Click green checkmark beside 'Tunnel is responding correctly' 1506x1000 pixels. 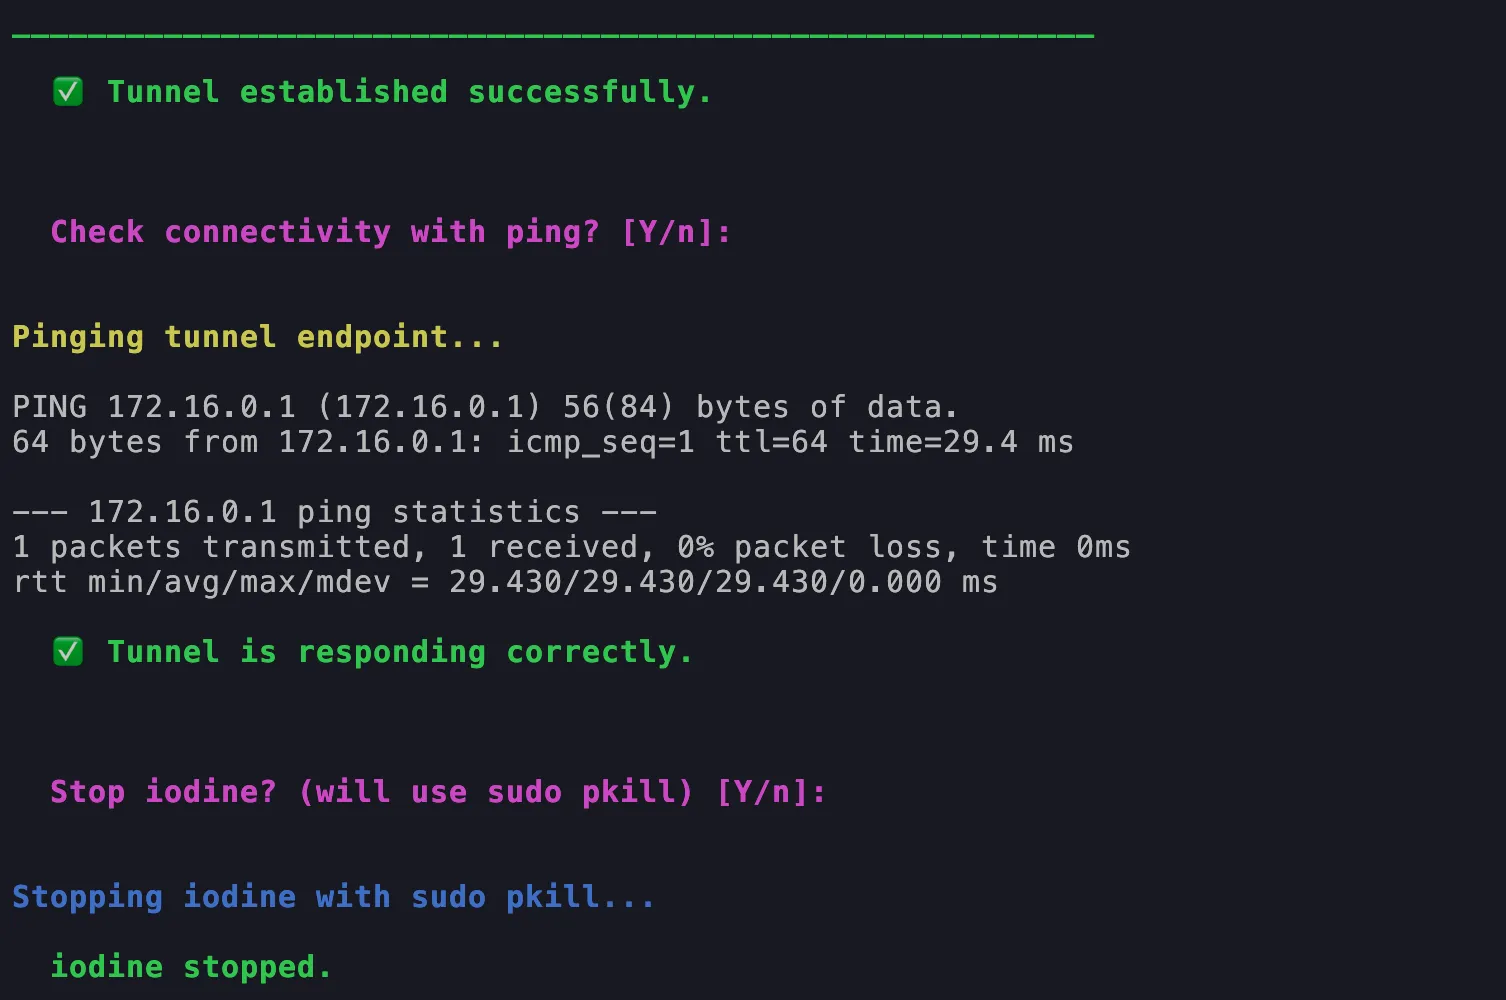(68, 652)
